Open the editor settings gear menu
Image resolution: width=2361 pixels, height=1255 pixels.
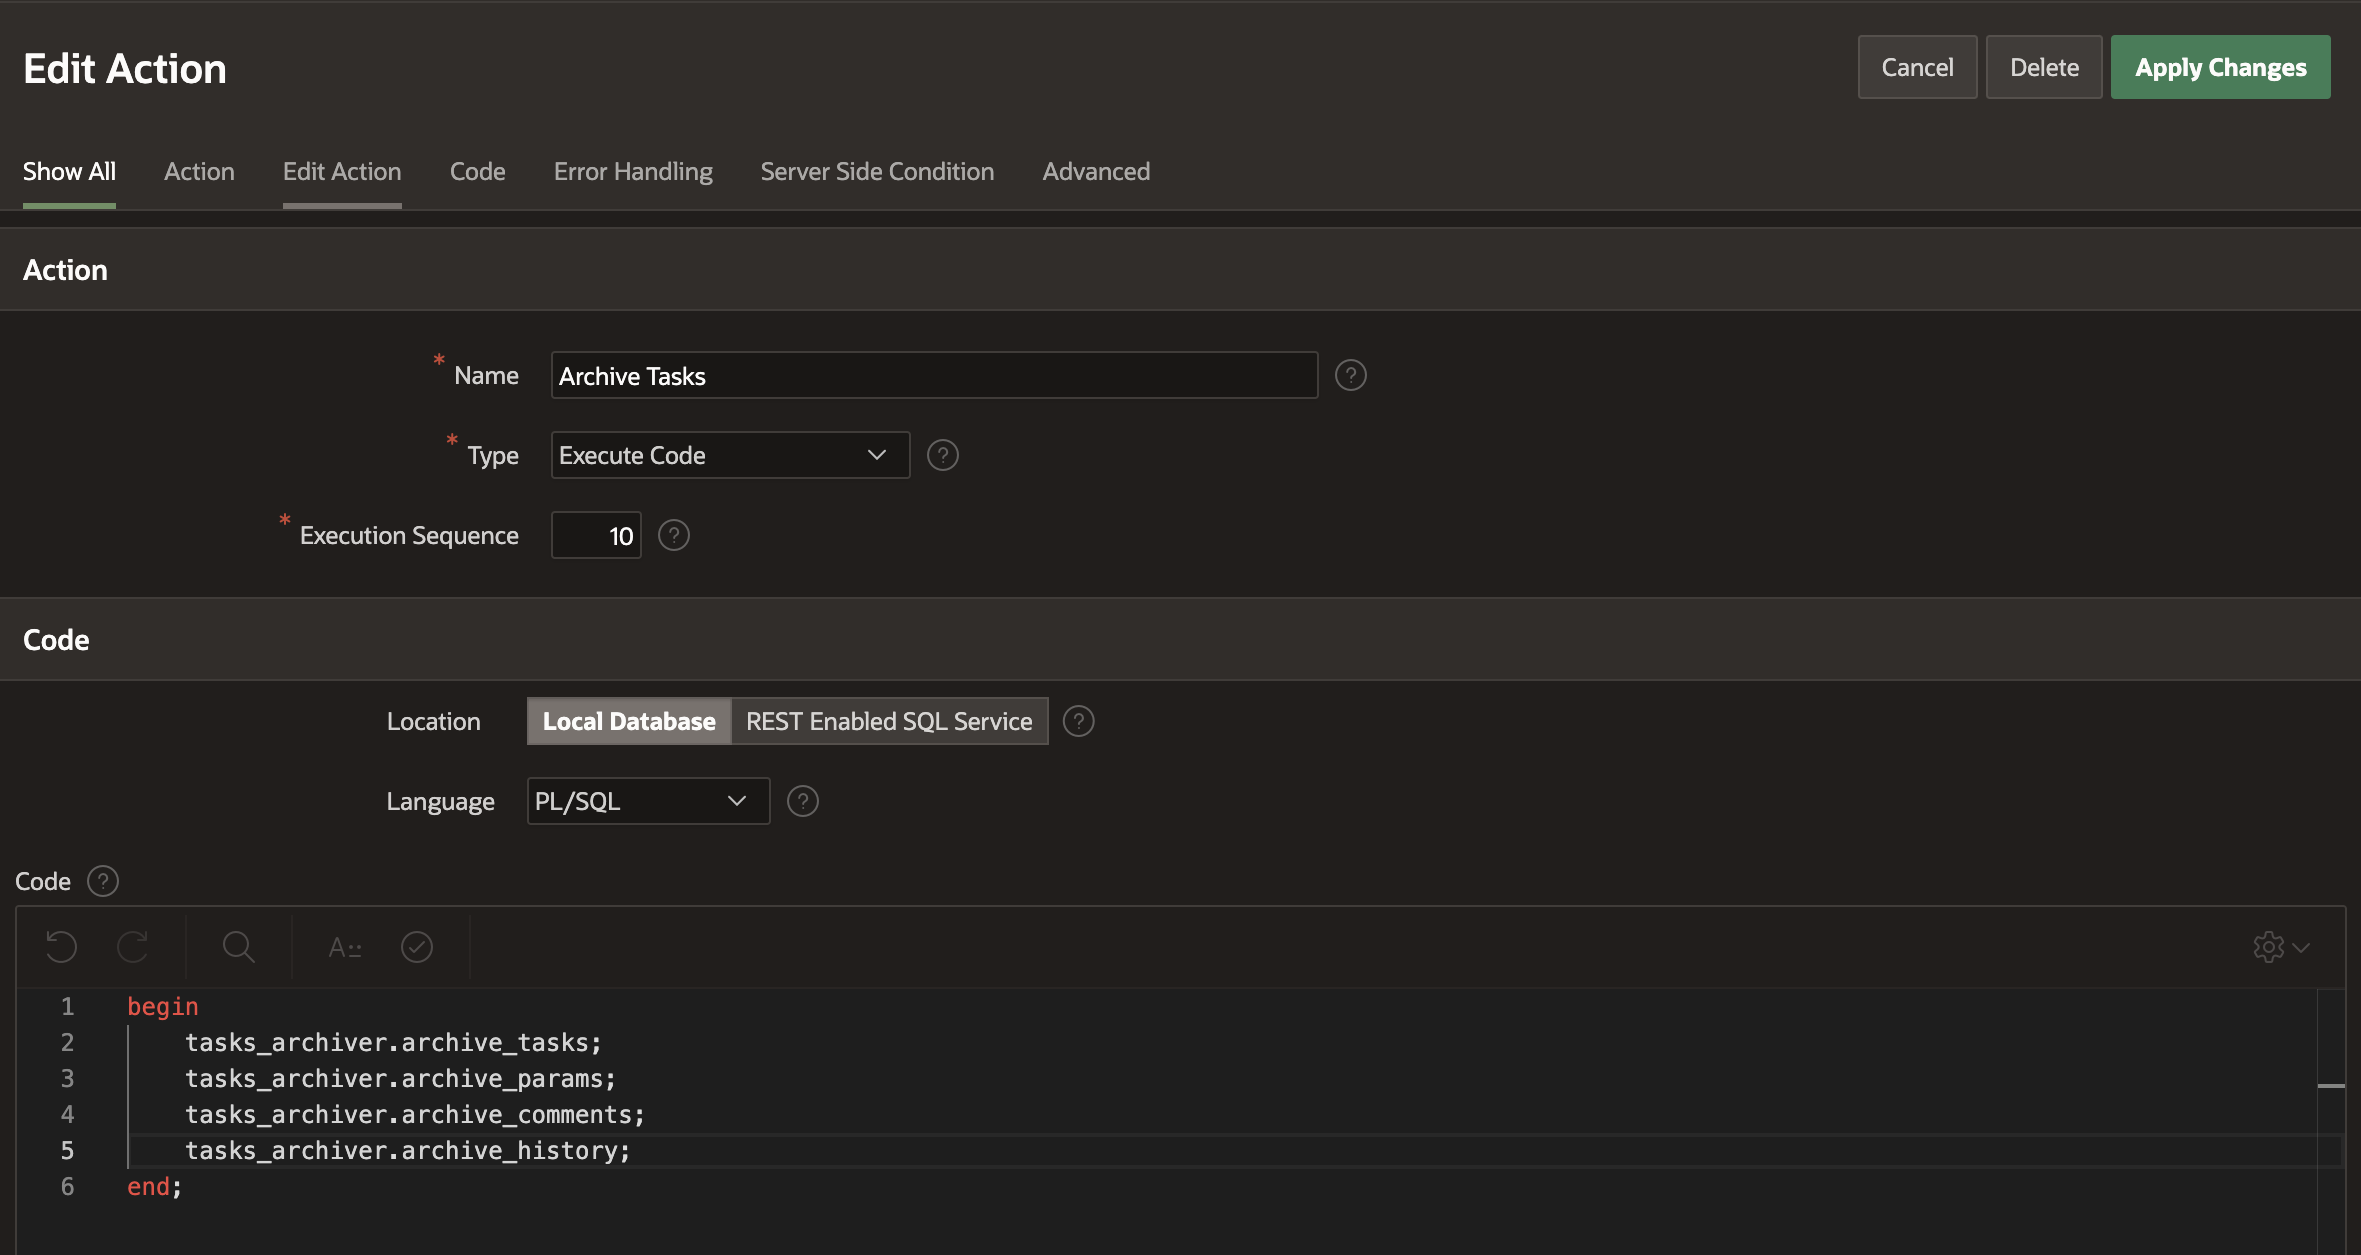pyautogui.click(x=2280, y=946)
